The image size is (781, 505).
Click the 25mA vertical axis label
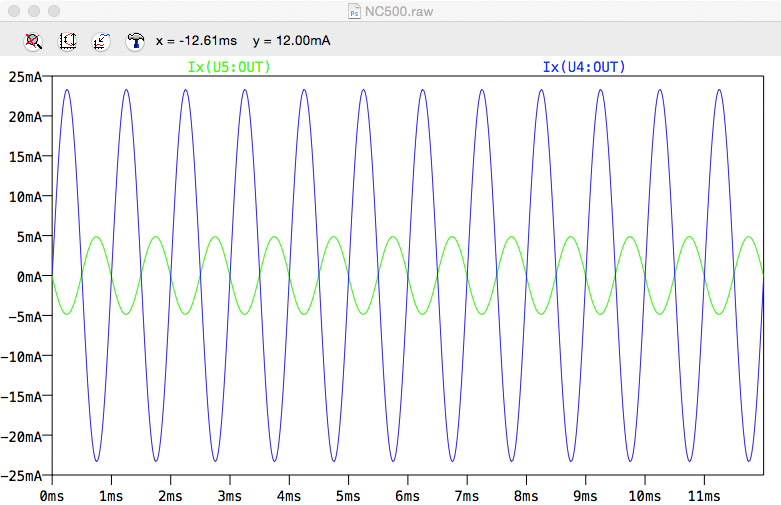(25, 77)
